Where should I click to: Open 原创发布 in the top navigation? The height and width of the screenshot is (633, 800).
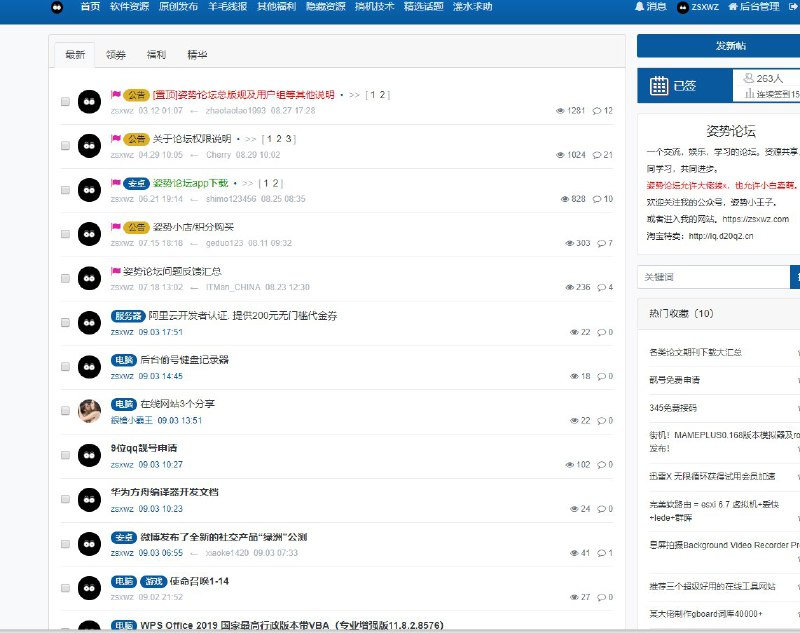pyautogui.click(x=178, y=7)
